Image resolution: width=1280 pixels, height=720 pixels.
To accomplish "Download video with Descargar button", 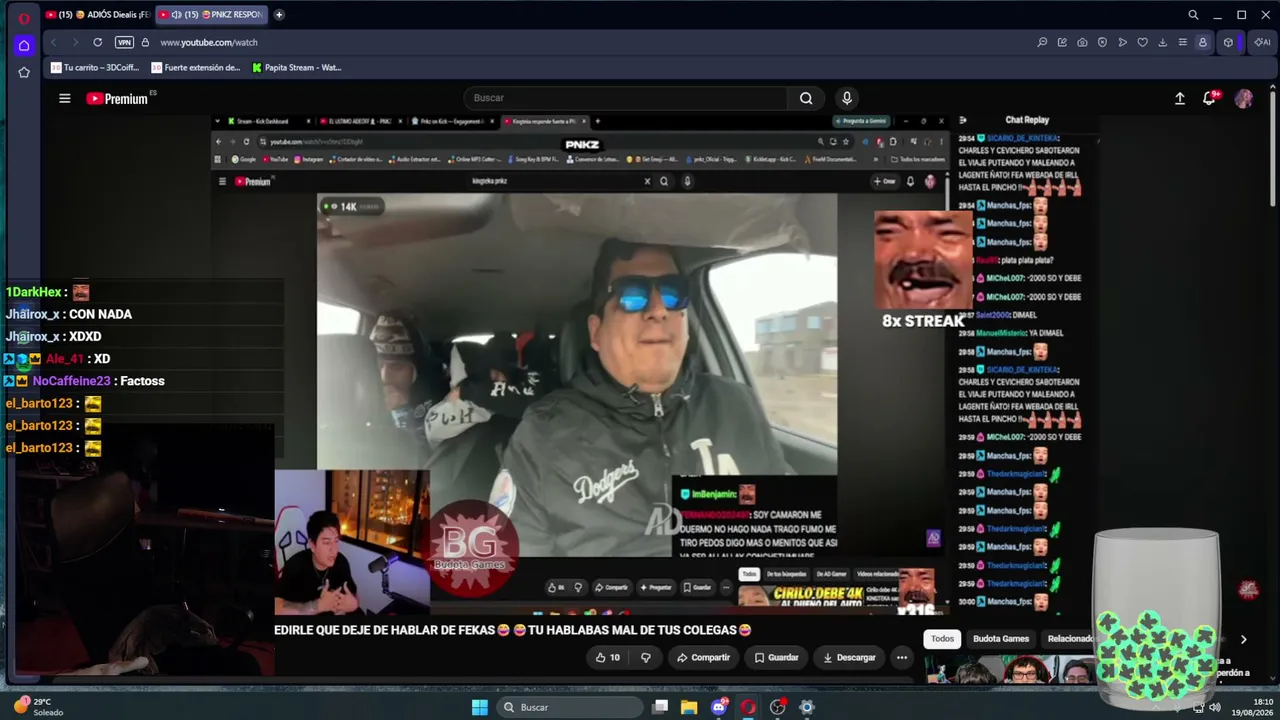I will tap(849, 657).
